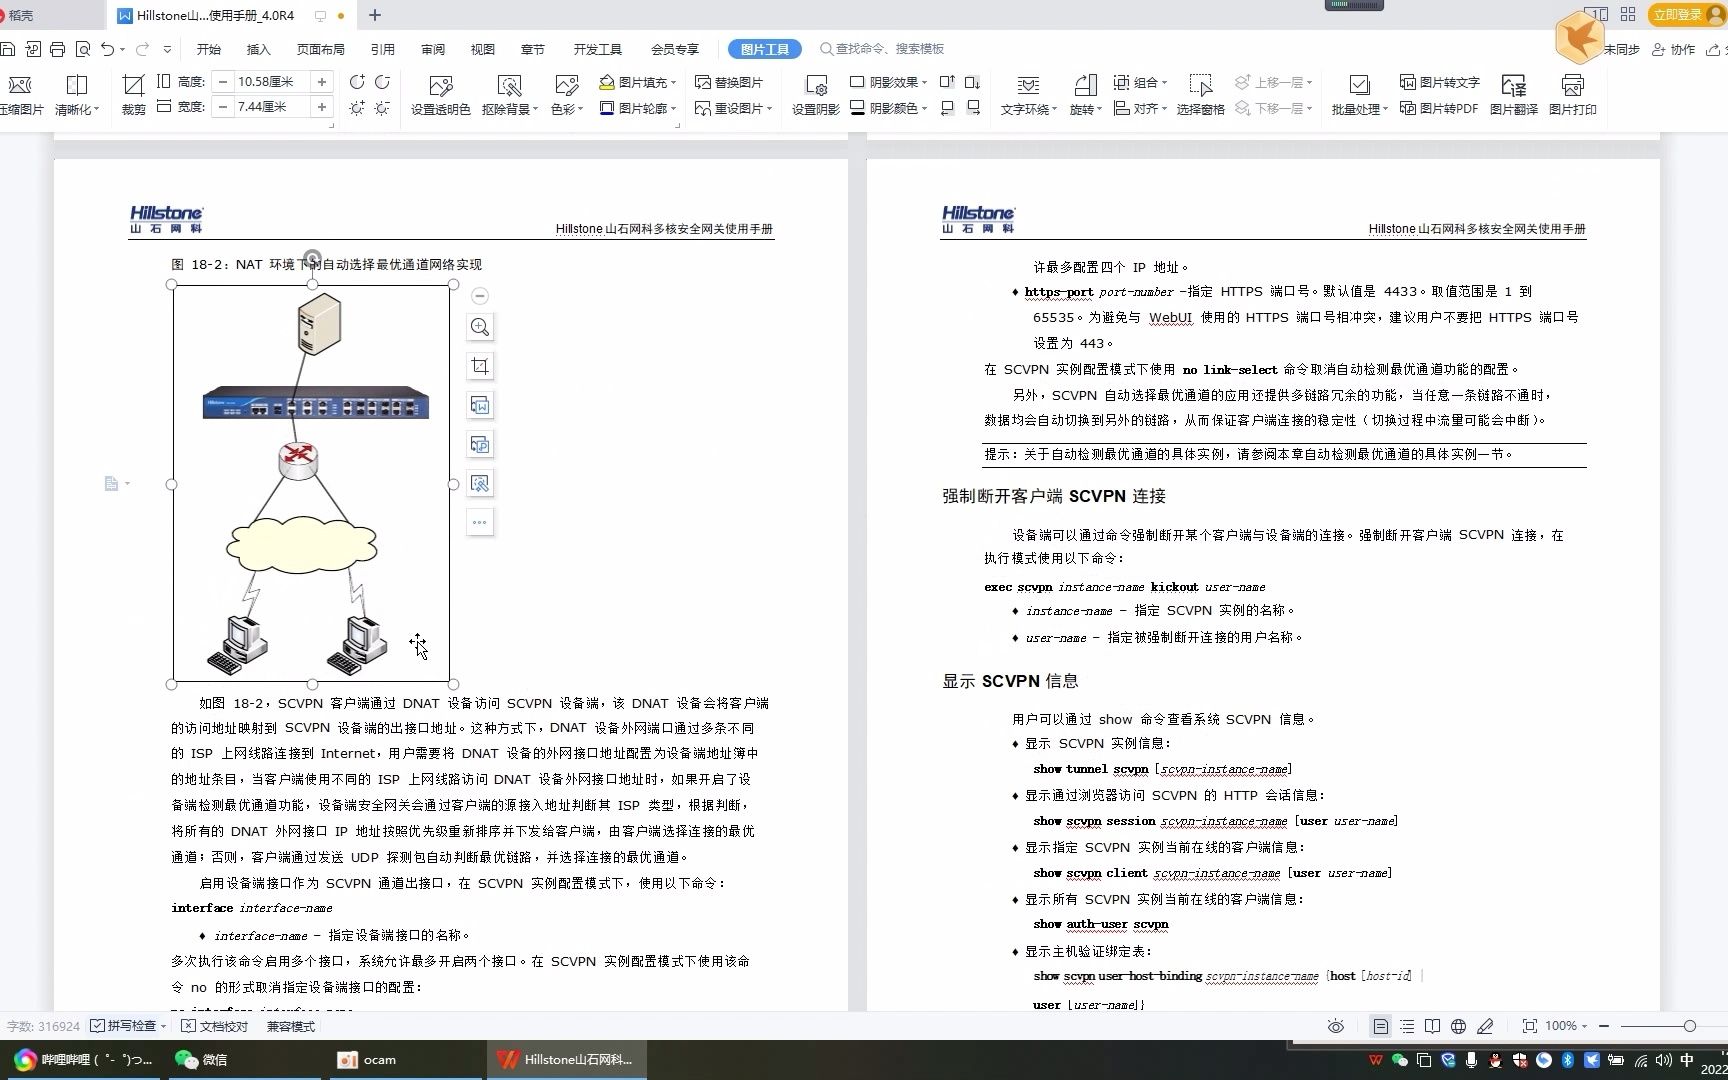The image size is (1728, 1080).
Task: Toggle the writing mode pen icon
Action: (x=1485, y=1026)
